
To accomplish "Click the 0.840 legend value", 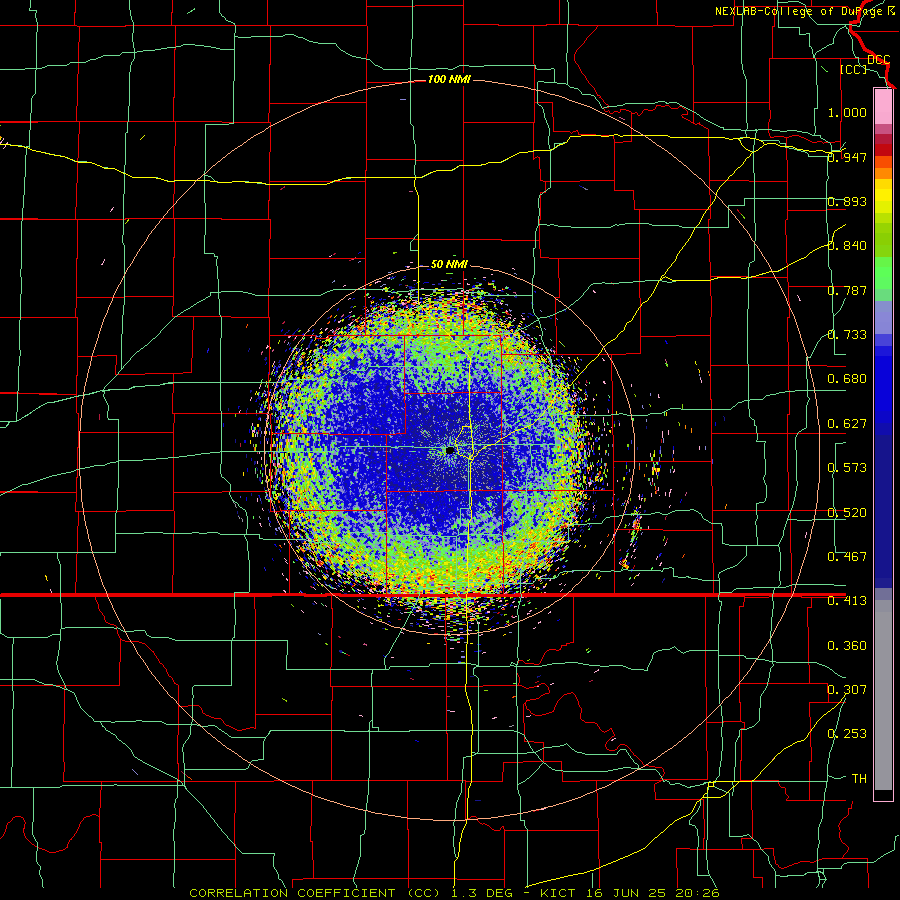I will coord(847,246).
